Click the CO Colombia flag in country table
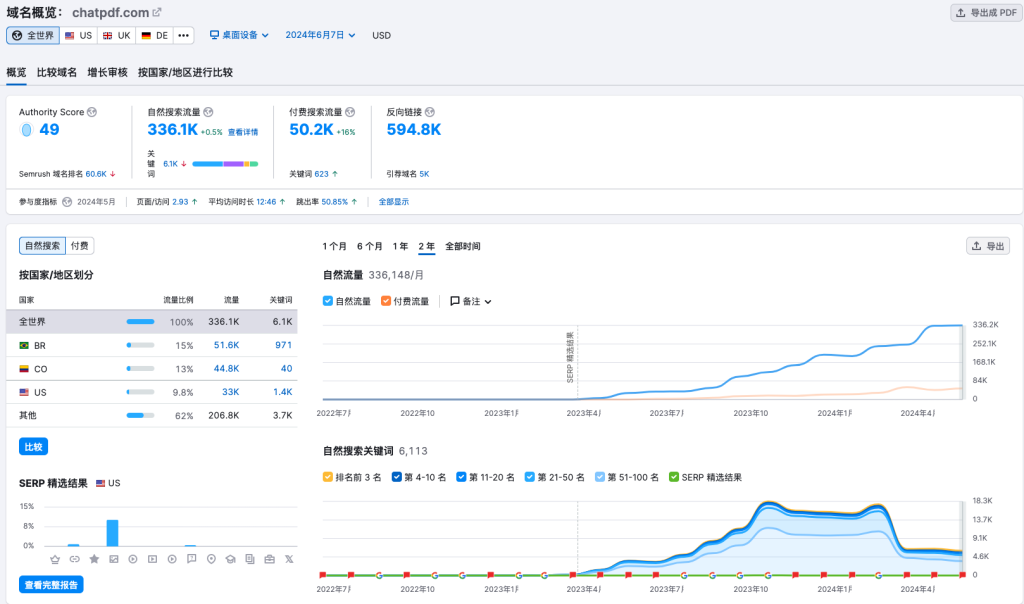The width and height of the screenshot is (1024, 604). point(24,369)
